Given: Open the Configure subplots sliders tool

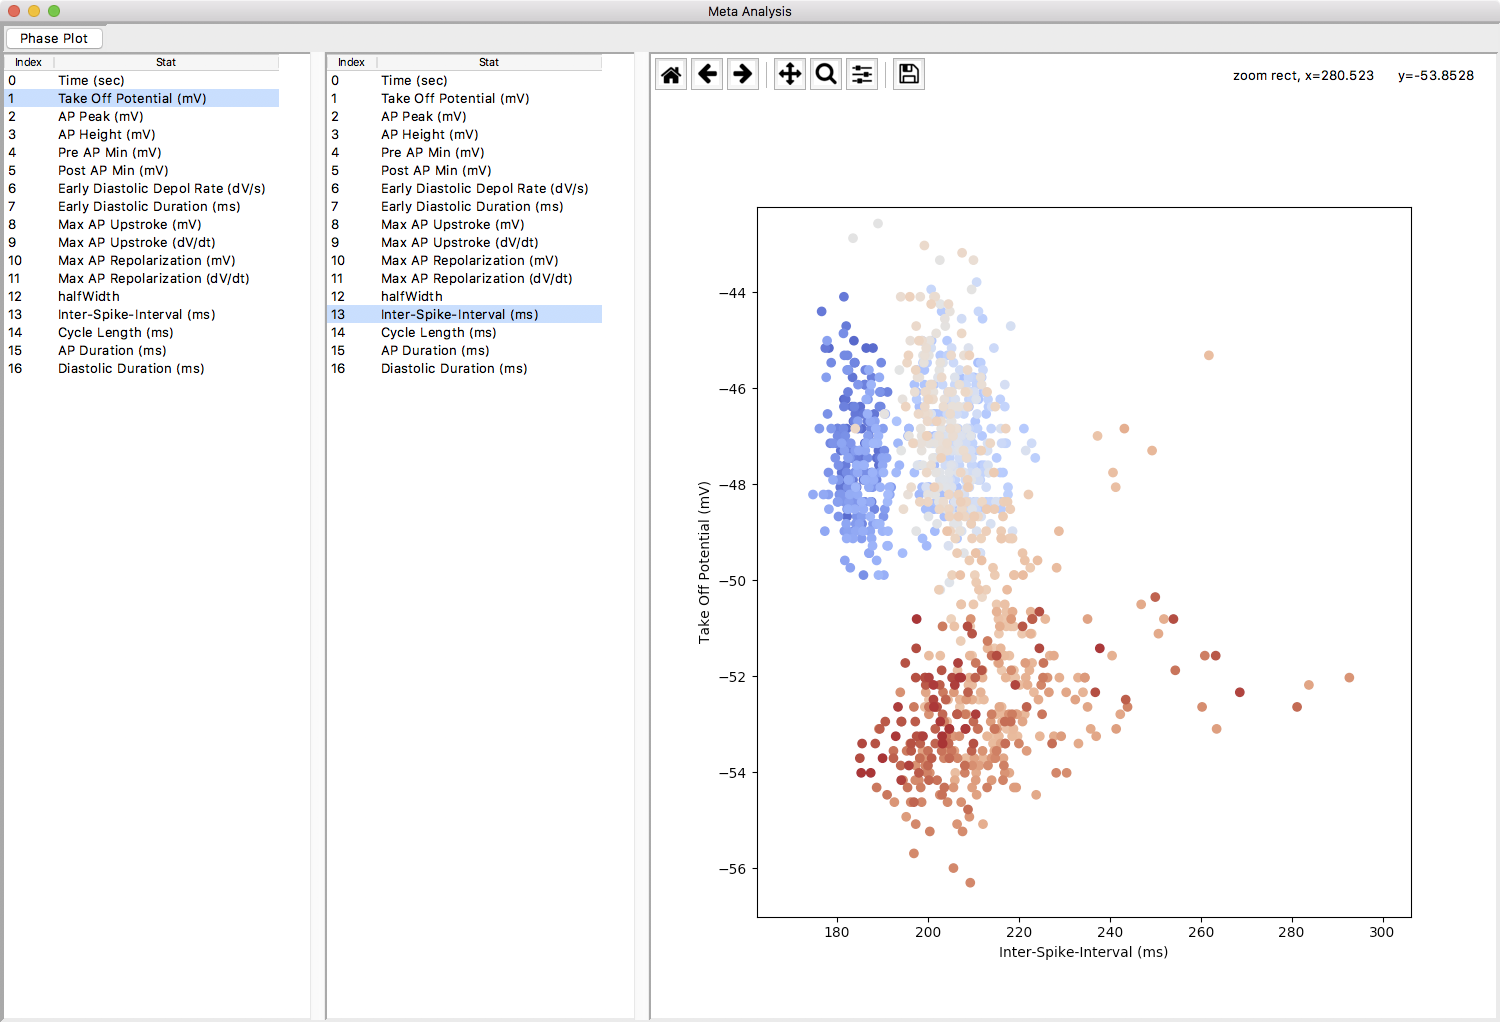Looking at the screenshot, I should point(862,74).
